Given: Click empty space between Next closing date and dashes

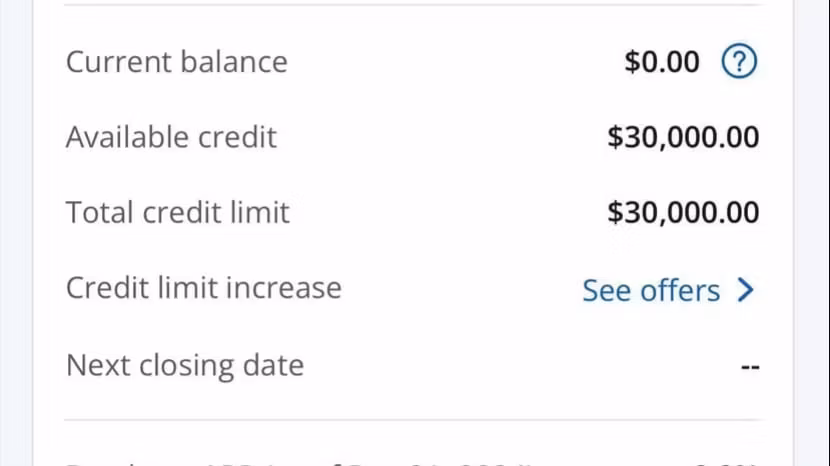Looking at the screenshot, I should click(520, 366).
